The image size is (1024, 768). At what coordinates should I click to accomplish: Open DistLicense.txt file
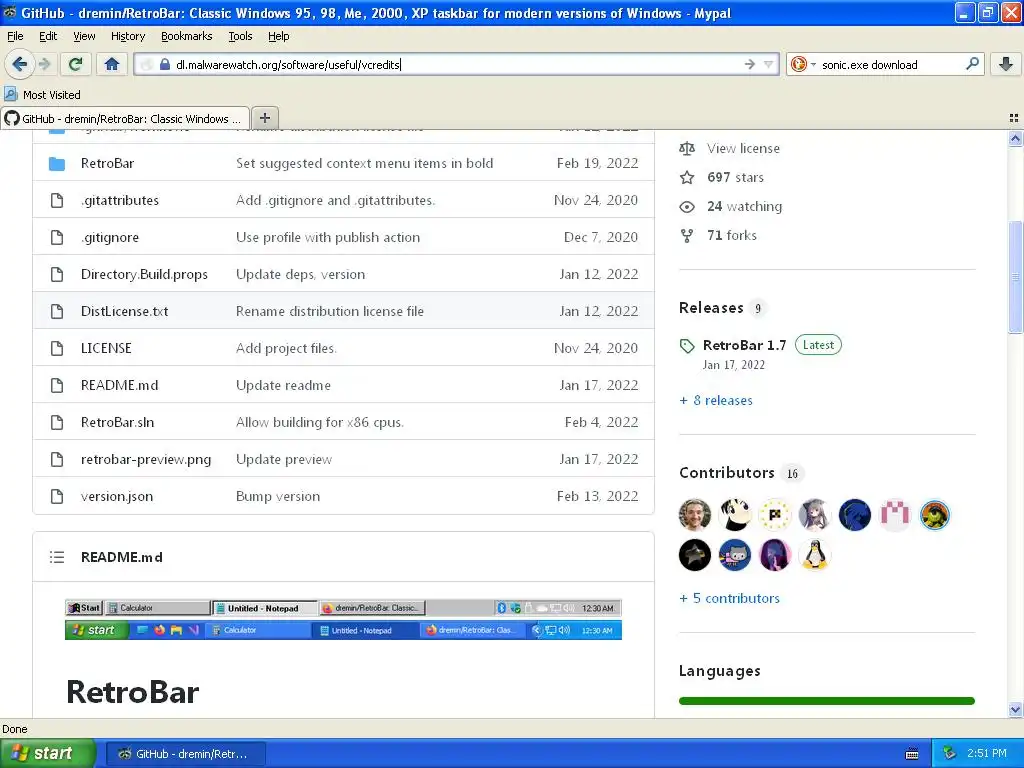coord(124,312)
